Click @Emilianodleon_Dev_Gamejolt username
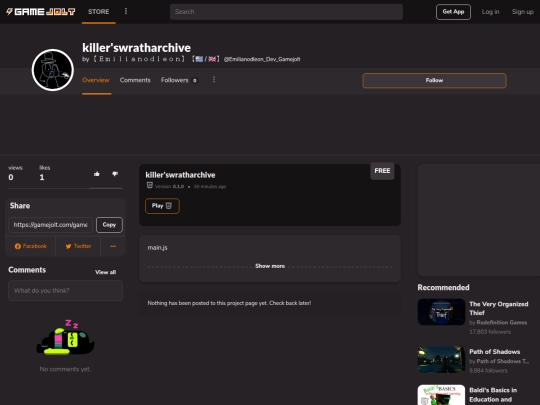The height and width of the screenshot is (405, 540). coord(262,59)
